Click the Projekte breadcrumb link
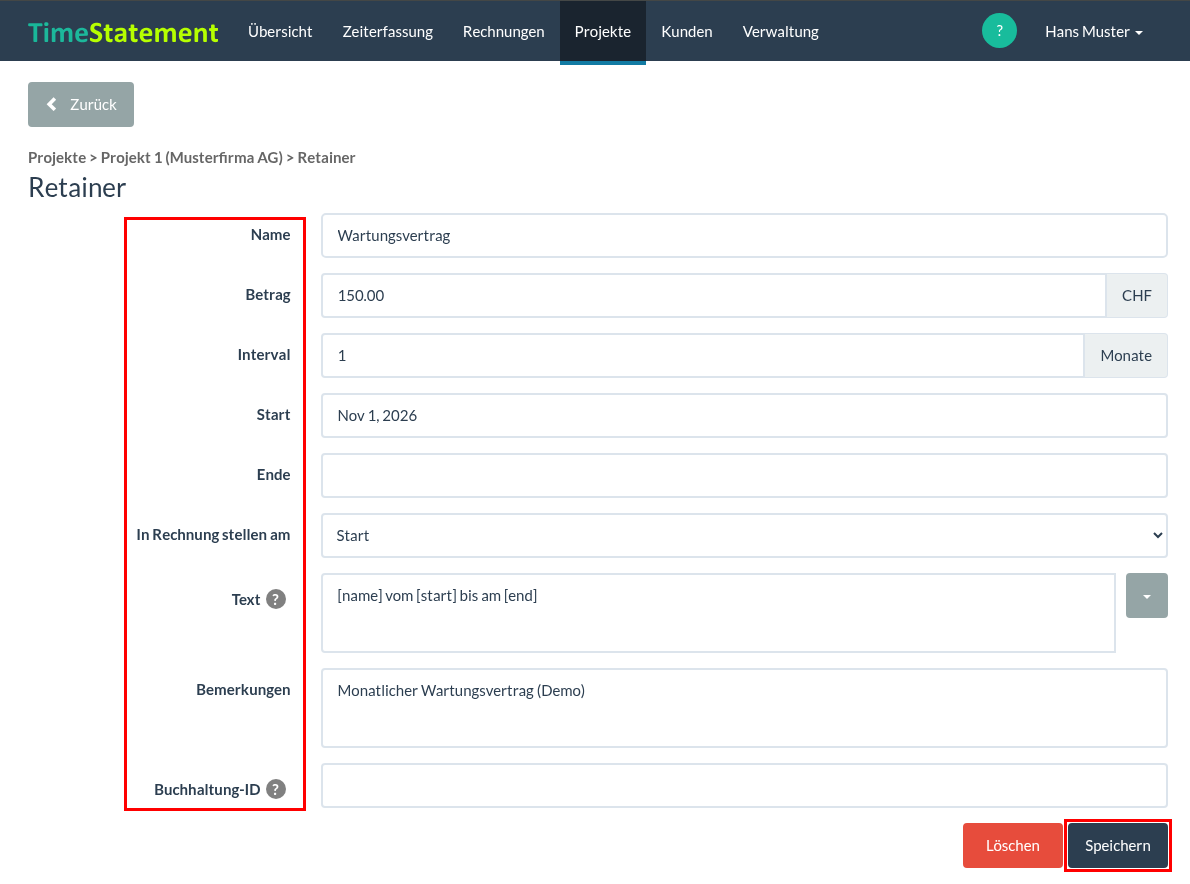Viewport: 1190px width, 884px height. point(57,158)
